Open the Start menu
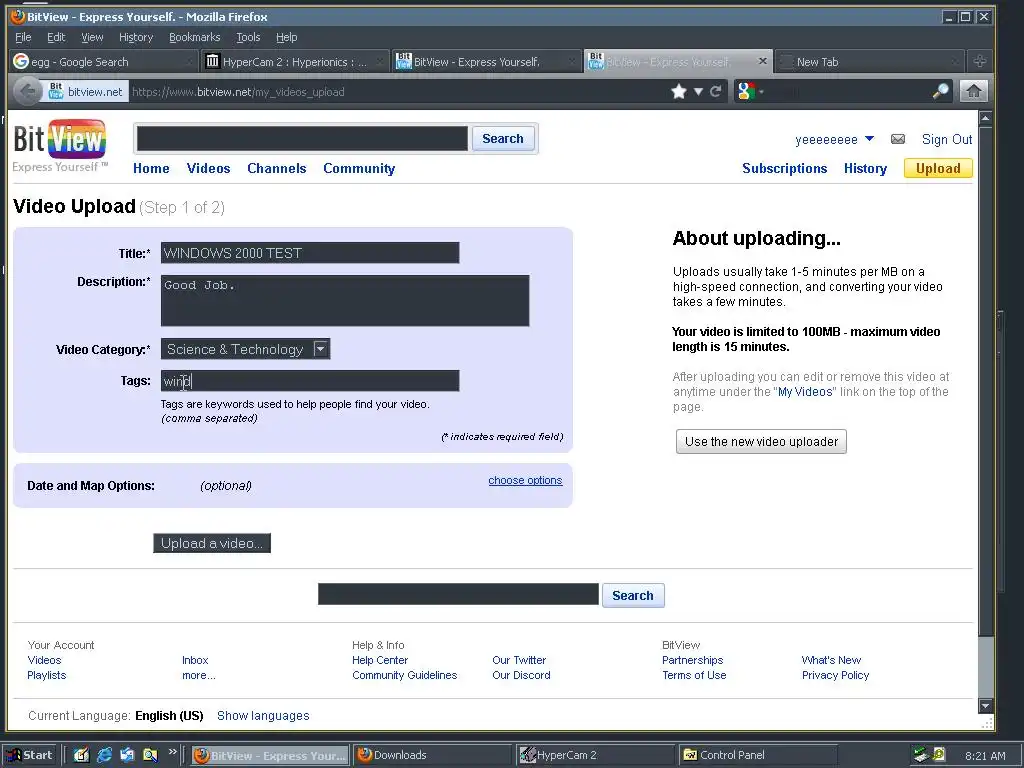The image size is (1024, 768). click(x=29, y=755)
